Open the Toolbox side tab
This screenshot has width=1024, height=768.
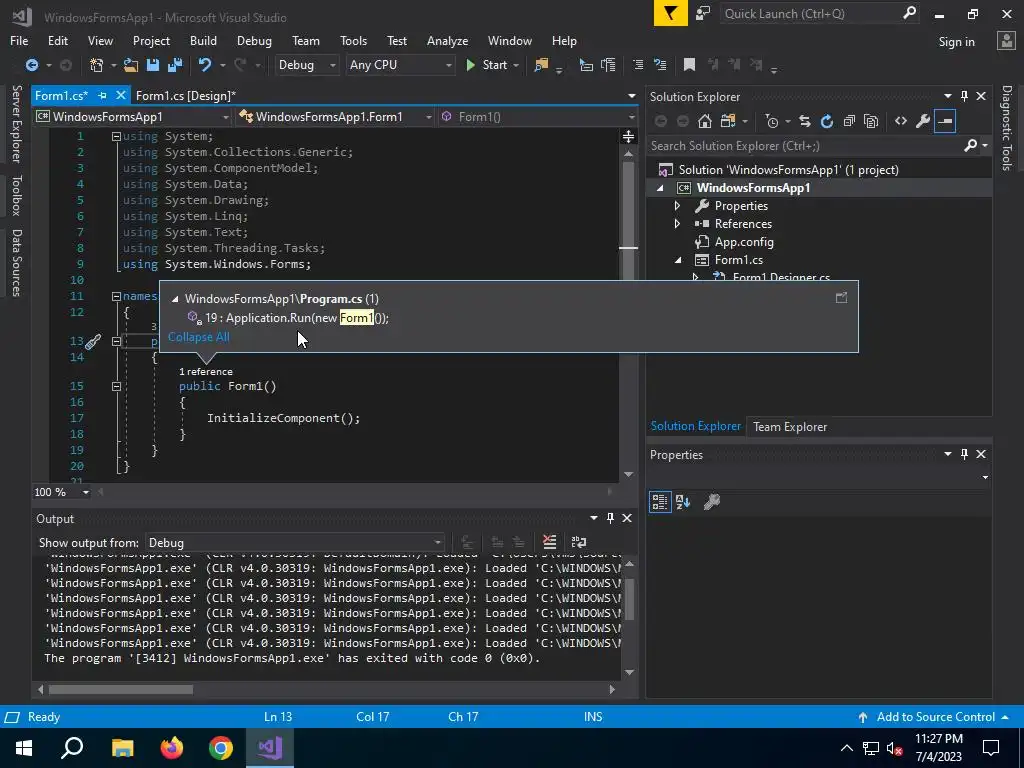16,195
